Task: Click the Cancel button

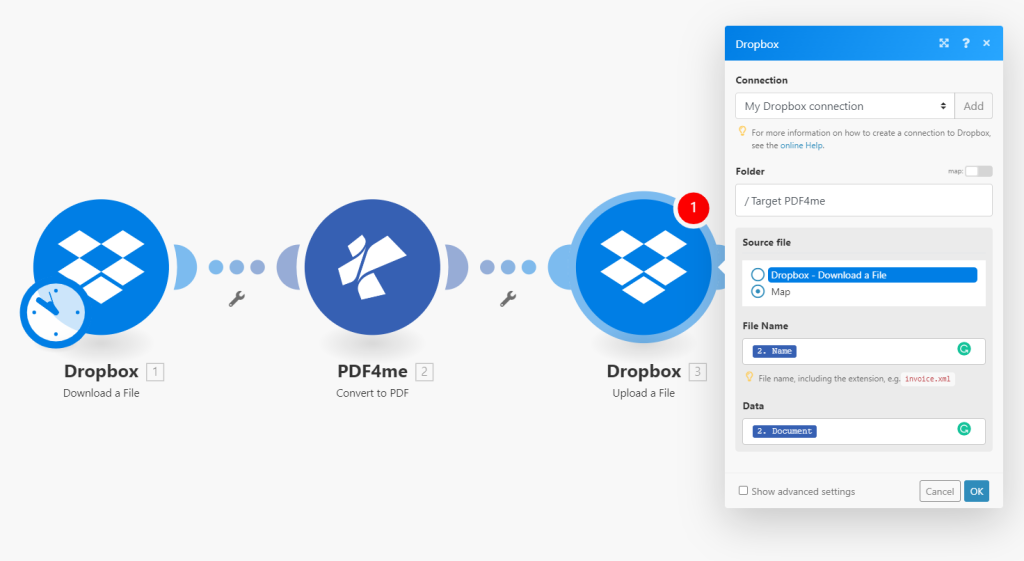Action: [939, 491]
